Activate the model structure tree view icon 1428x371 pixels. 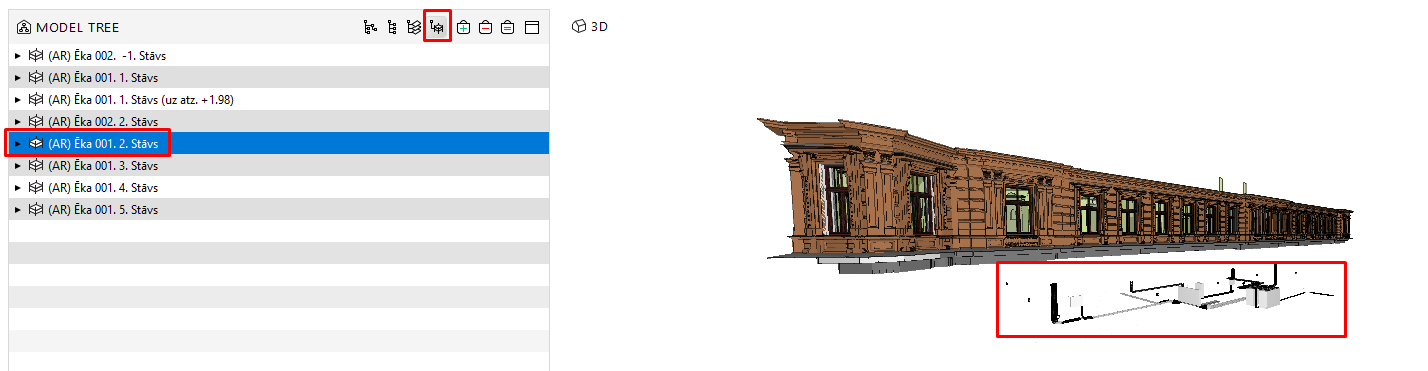pyautogui.click(x=437, y=27)
